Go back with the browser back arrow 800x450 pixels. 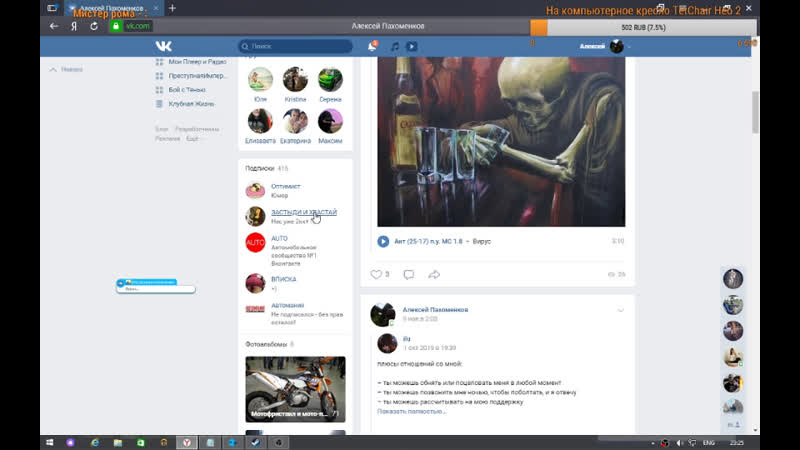point(54,26)
